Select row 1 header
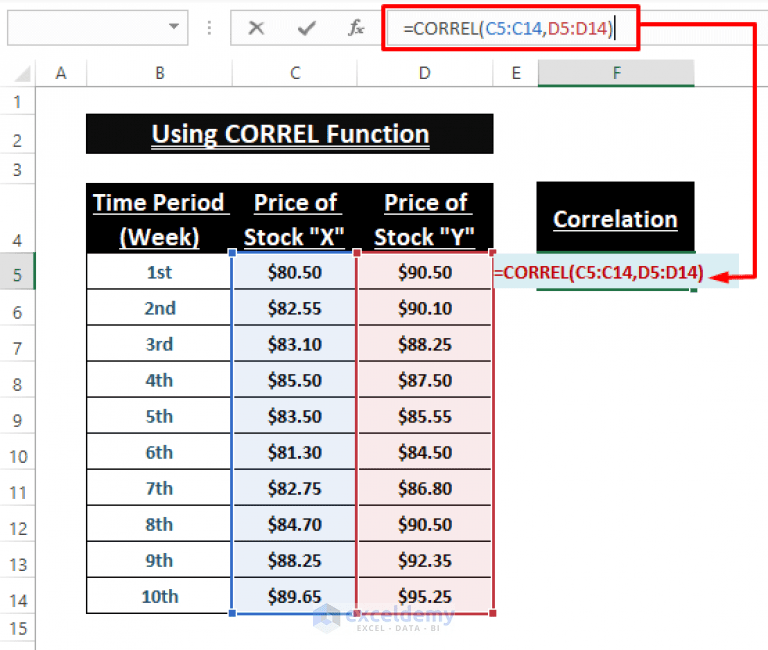The width and height of the screenshot is (768, 650). 17,102
